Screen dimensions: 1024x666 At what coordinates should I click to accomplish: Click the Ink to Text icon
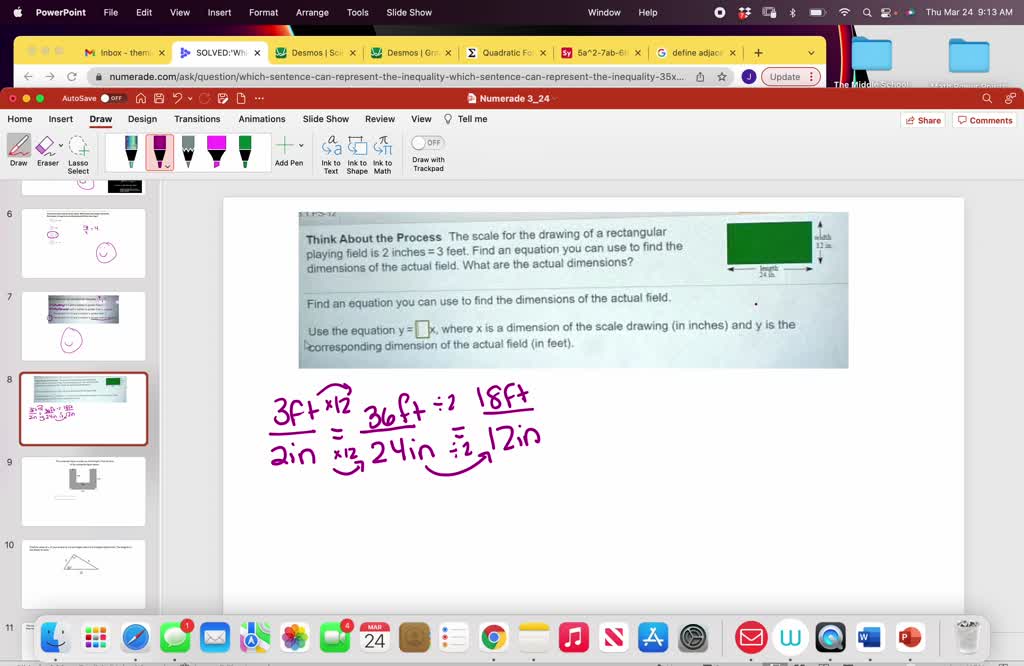[331, 153]
